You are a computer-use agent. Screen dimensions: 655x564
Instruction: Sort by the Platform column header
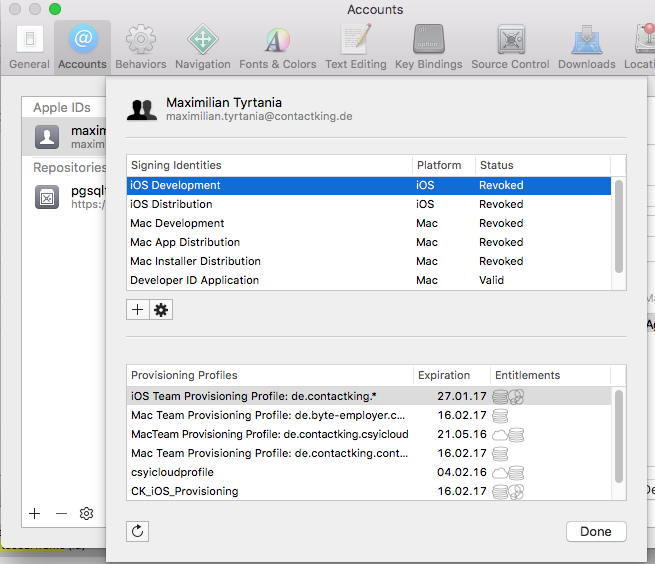(444, 165)
